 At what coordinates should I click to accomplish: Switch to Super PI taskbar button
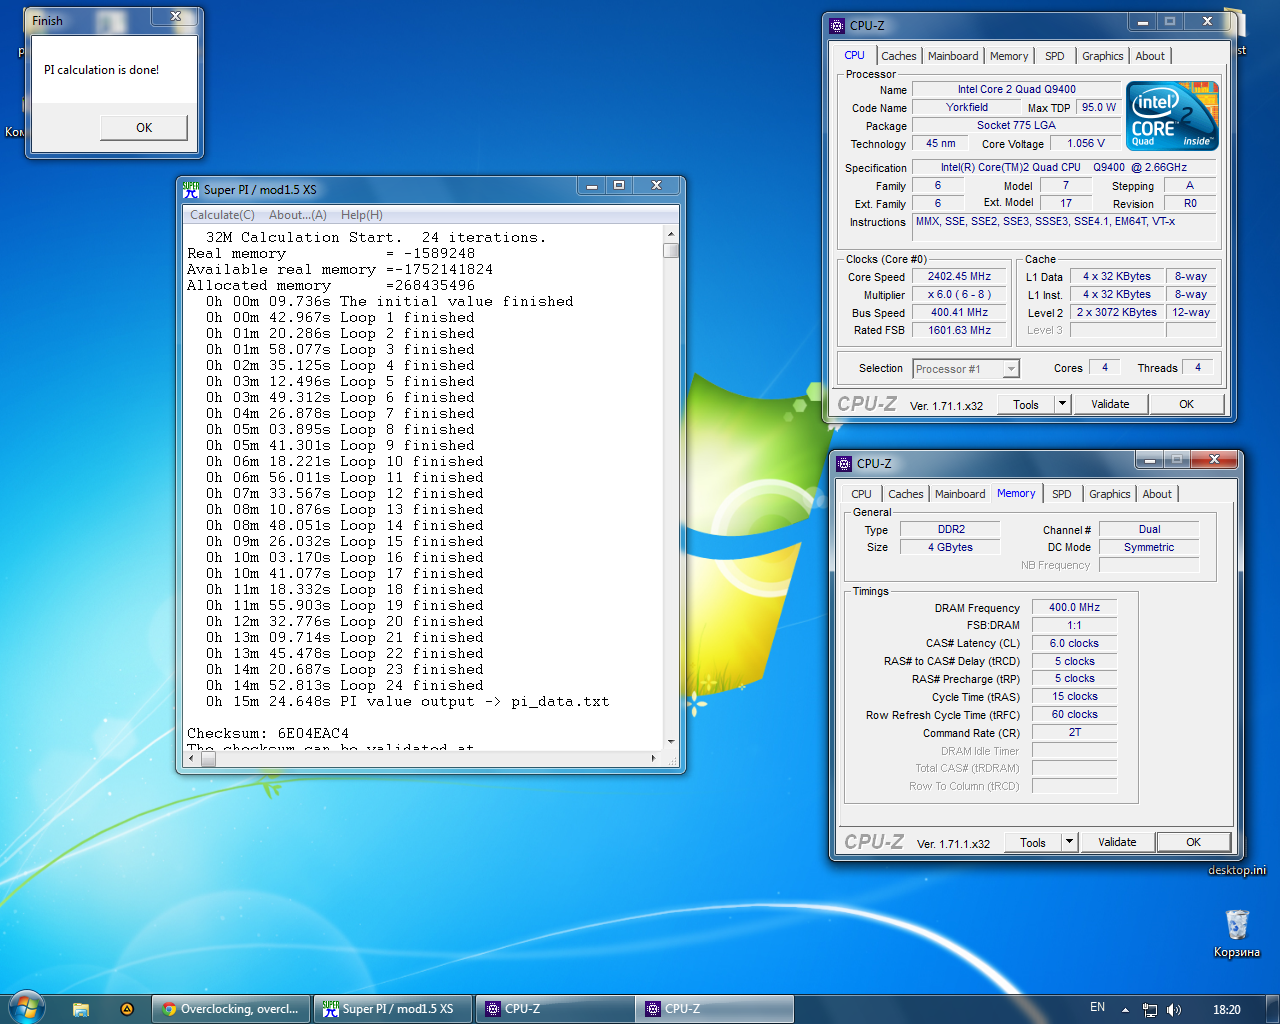(x=393, y=1009)
